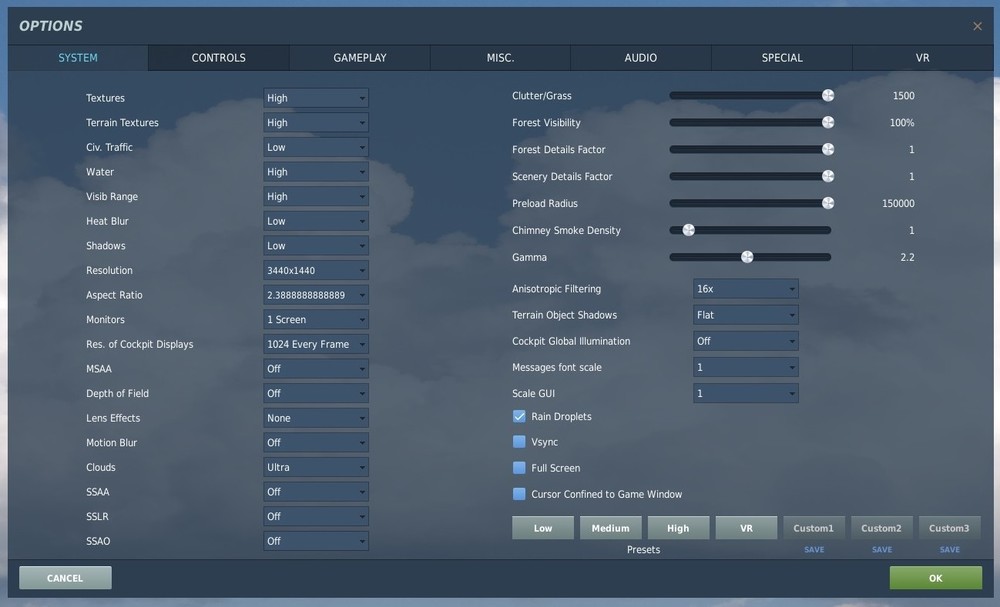Select the Custom1 preset
The width and height of the screenshot is (1000, 607).
pos(813,527)
